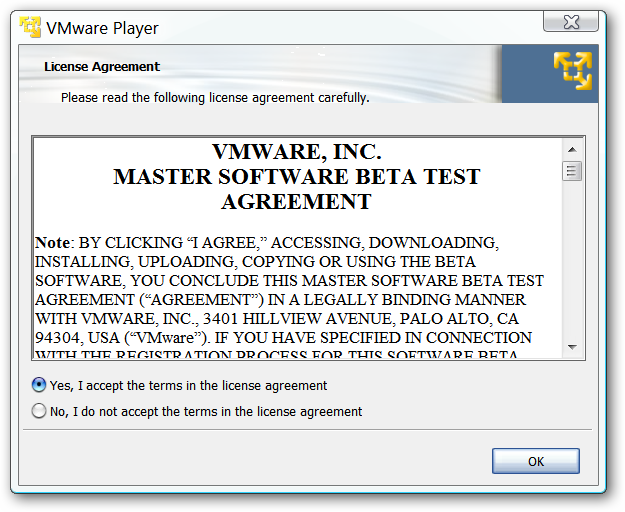Click the OK button
625x512 pixels.
(536, 461)
